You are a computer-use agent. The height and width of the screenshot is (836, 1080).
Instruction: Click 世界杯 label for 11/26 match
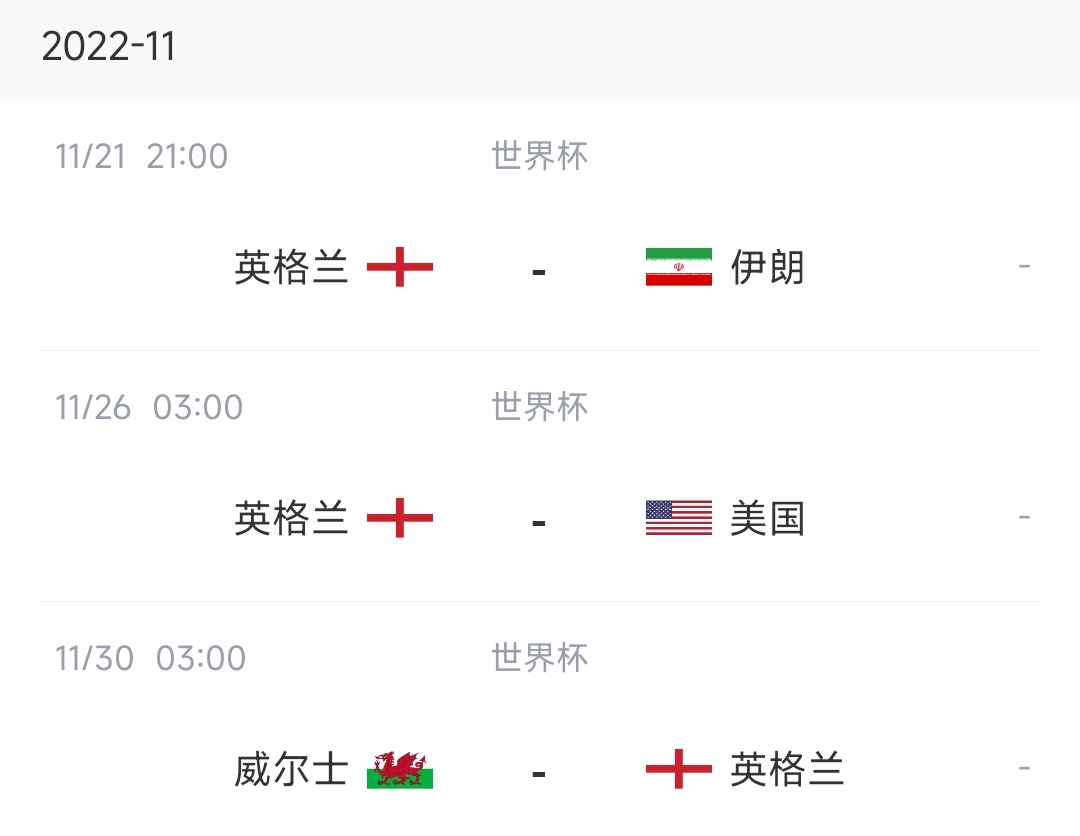point(539,407)
